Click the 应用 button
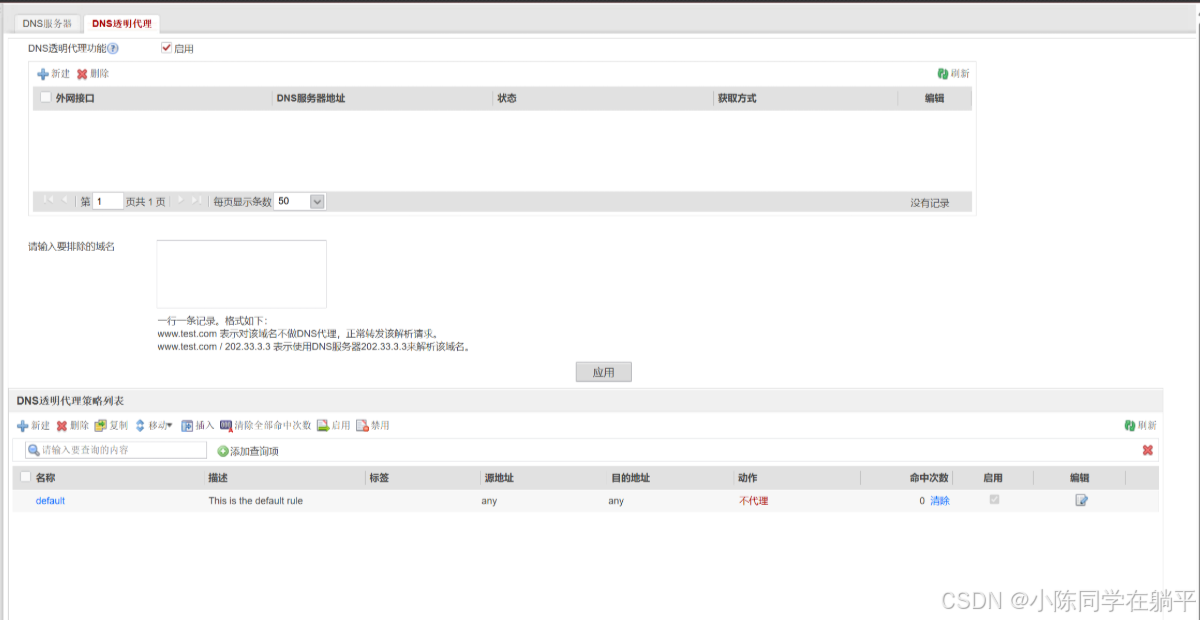Image resolution: width=1200 pixels, height=620 pixels. 603,372
